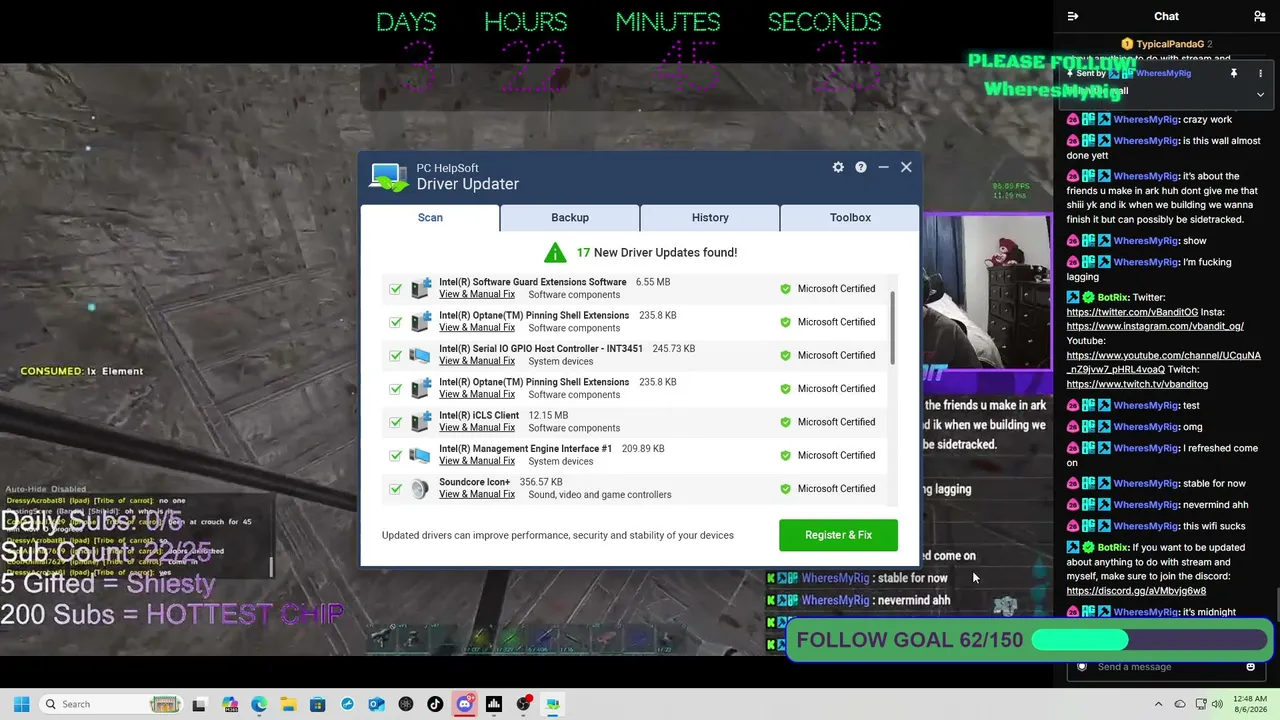Open View & Manual Fix for iCLS Client

pyautogui.click(x=477, y=428)
